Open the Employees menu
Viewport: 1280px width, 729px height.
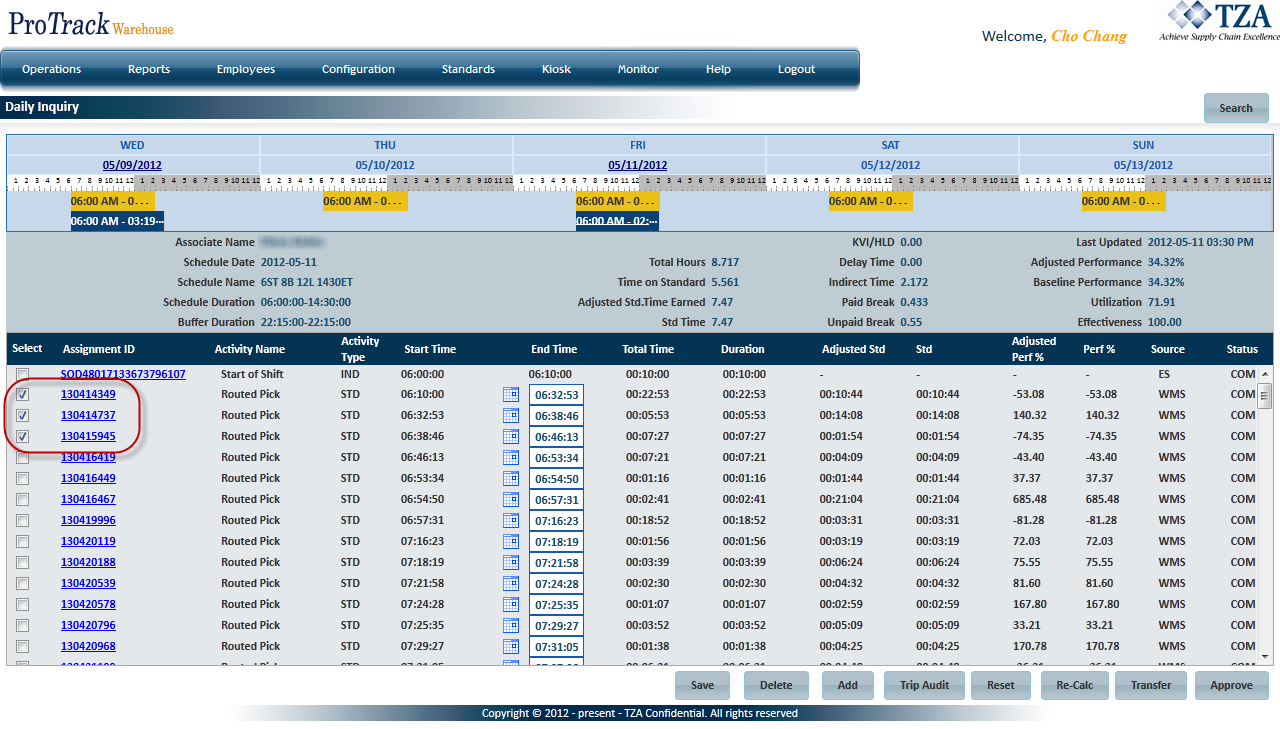click(x=246, y=70)
